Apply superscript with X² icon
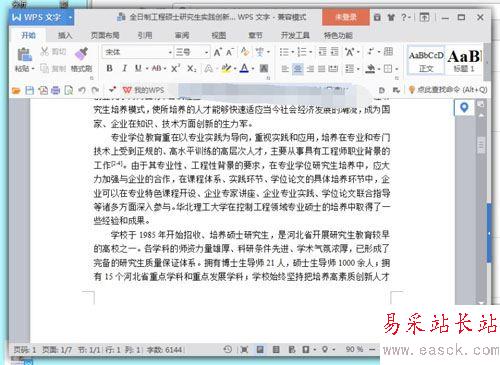The image size is (500, 365). (175, 69)
